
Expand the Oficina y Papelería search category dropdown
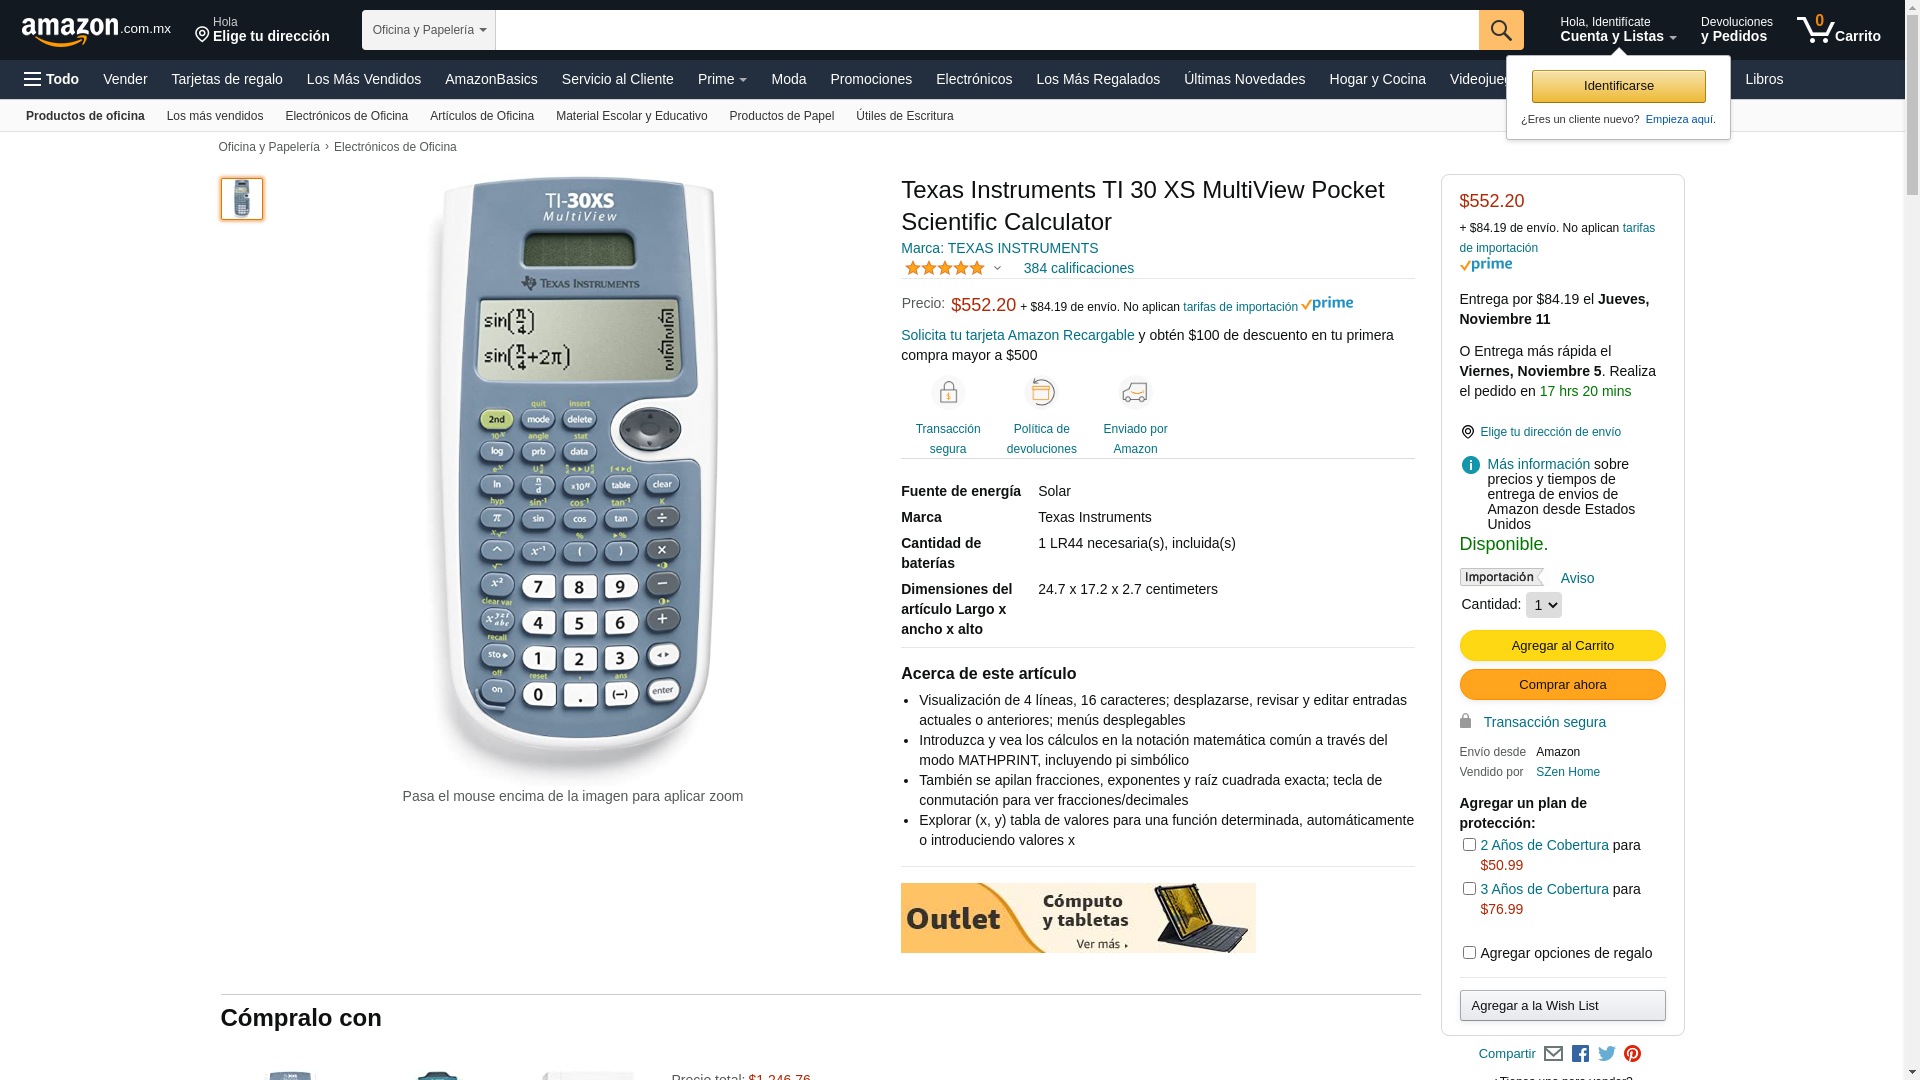(429, 30)
